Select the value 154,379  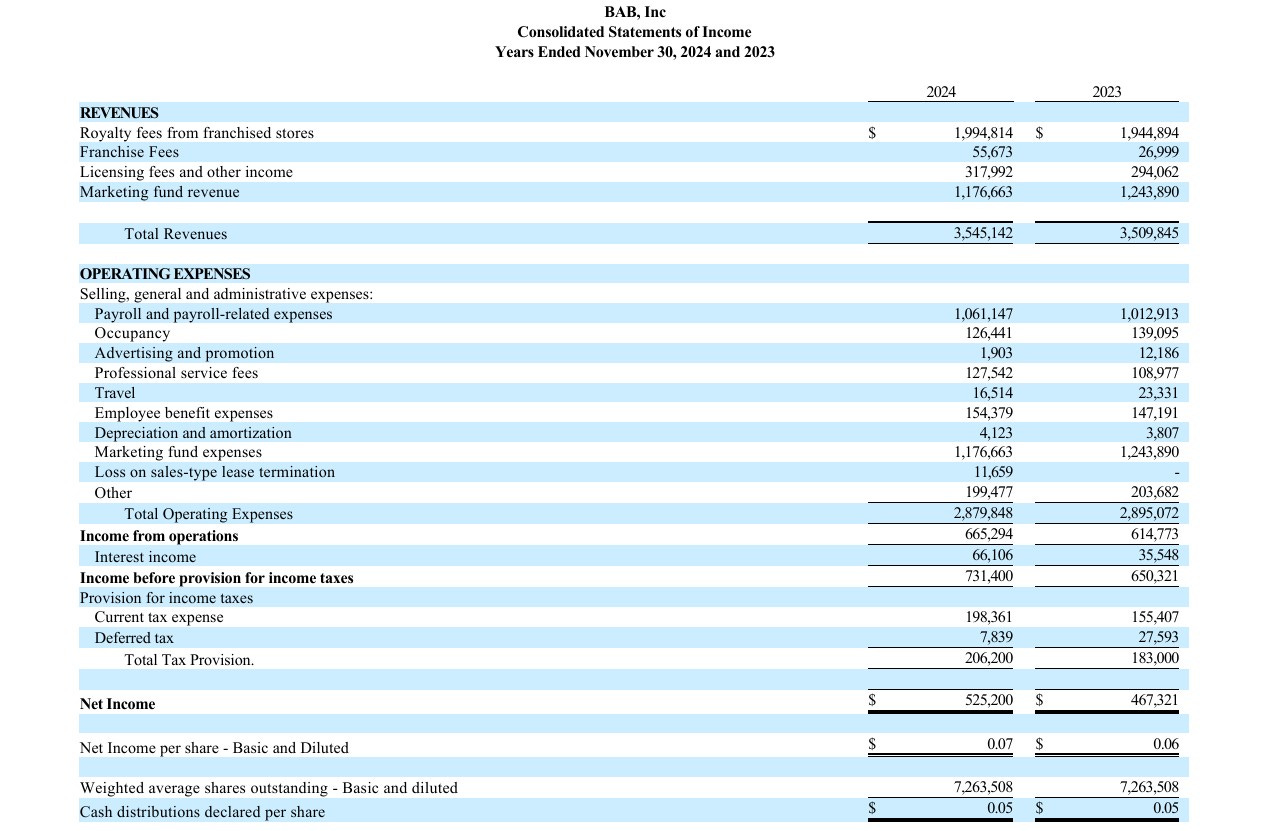coord(988,413)
